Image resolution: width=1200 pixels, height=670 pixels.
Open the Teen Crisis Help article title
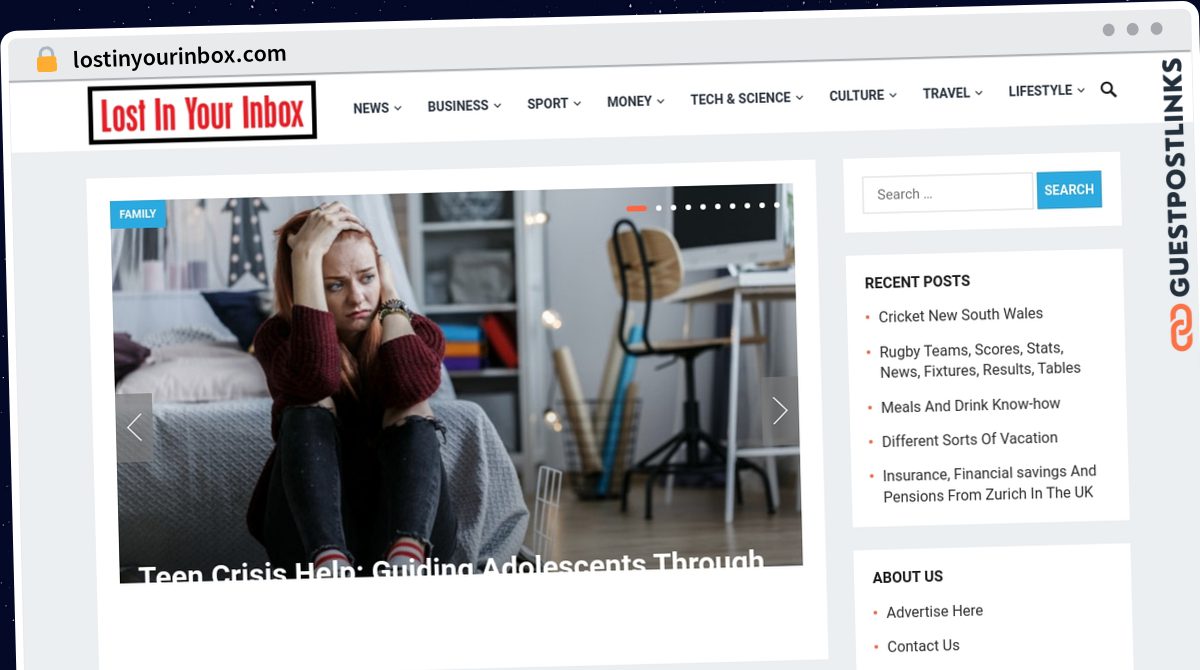[451, 568]
